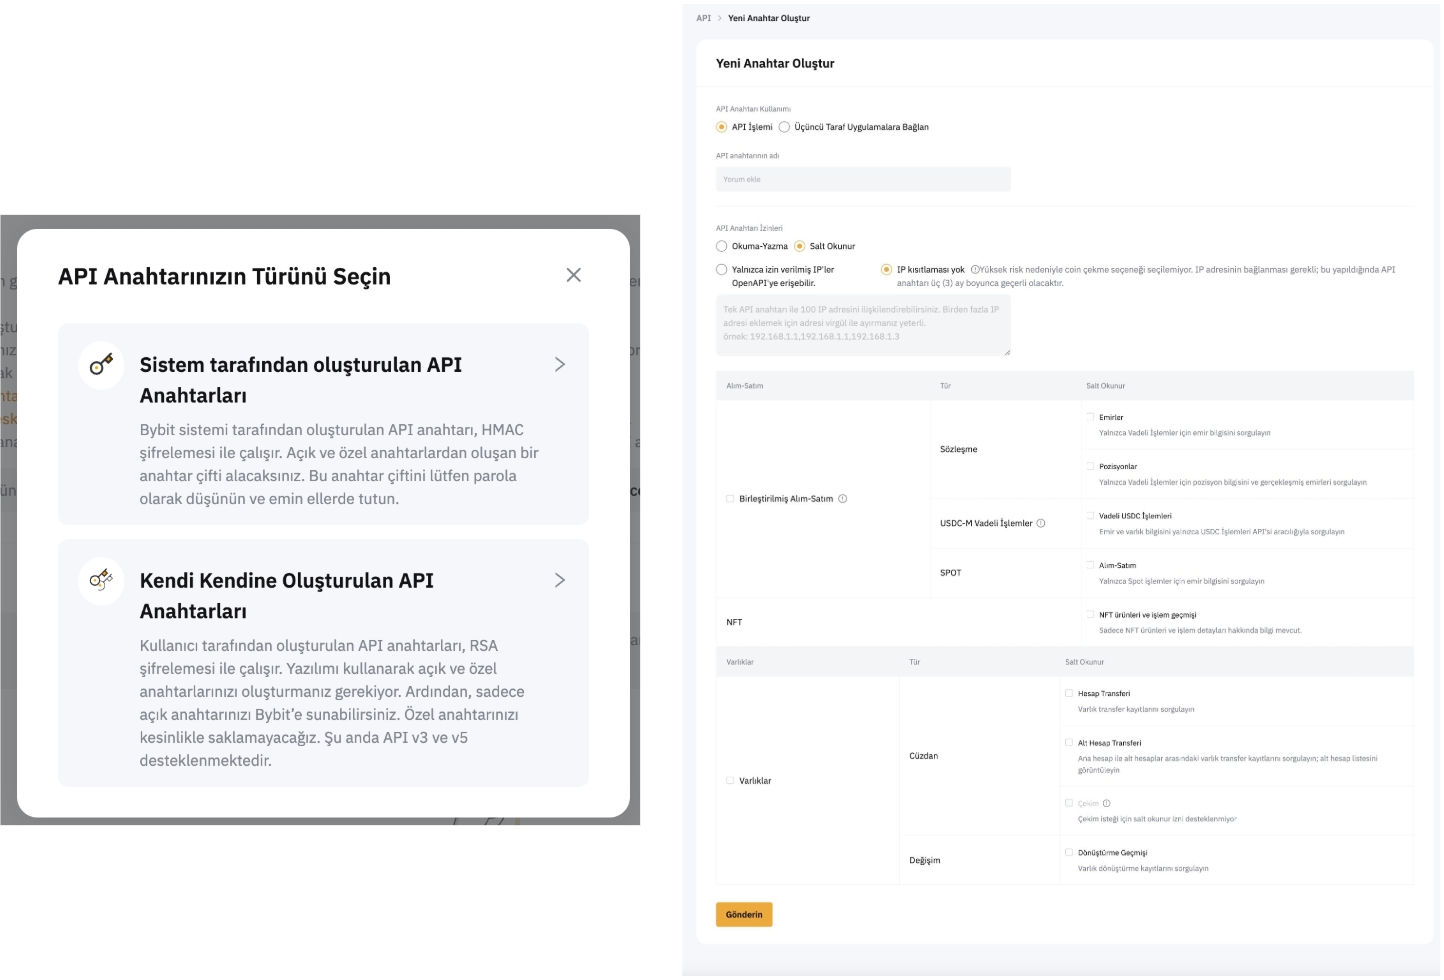Screen dimensions: 1444x980
Task: Click the key icon for self-generated API keys
Action: point(101,580)
